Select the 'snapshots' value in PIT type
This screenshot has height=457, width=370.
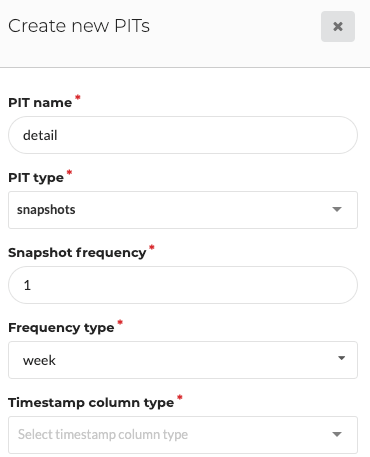(x=46, y=210)
